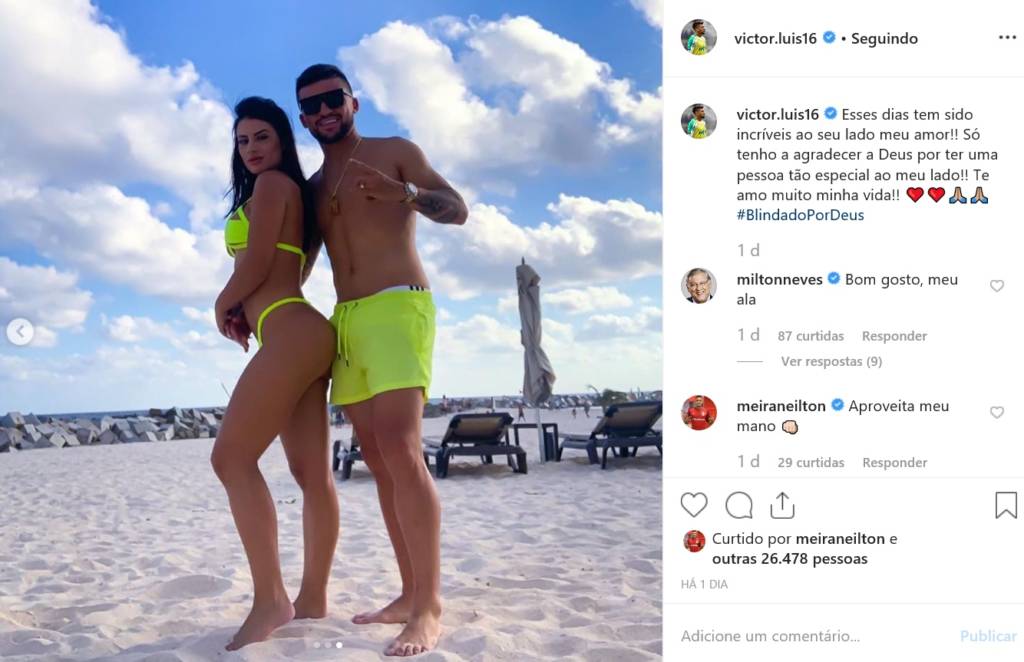Viewport: 1024px width, 662px height.
Task: Open the three-dots more options menu
Action: point(1007,38)
